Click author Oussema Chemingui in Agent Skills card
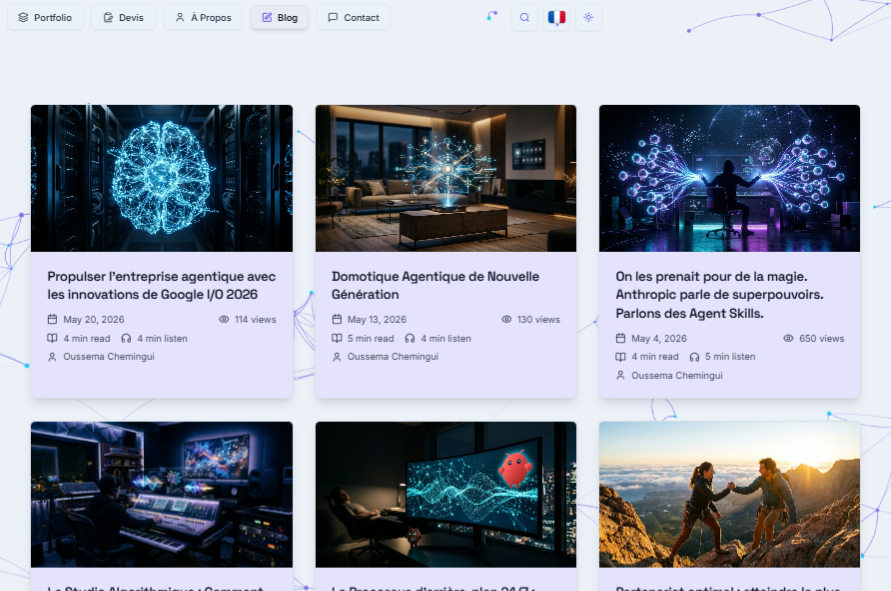891x591 pixels. (x=677, y=376)
